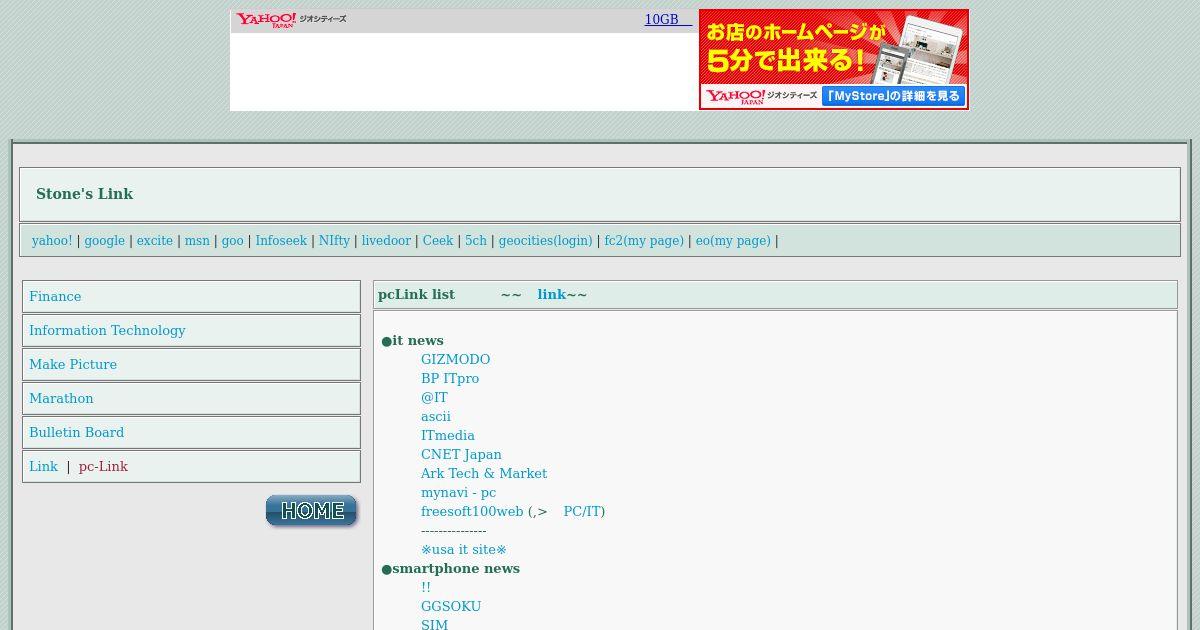The width and height of the screenshot is (1200, 630).
Task: Open the freesoft100web link
Action: click(x=472, y=512)
